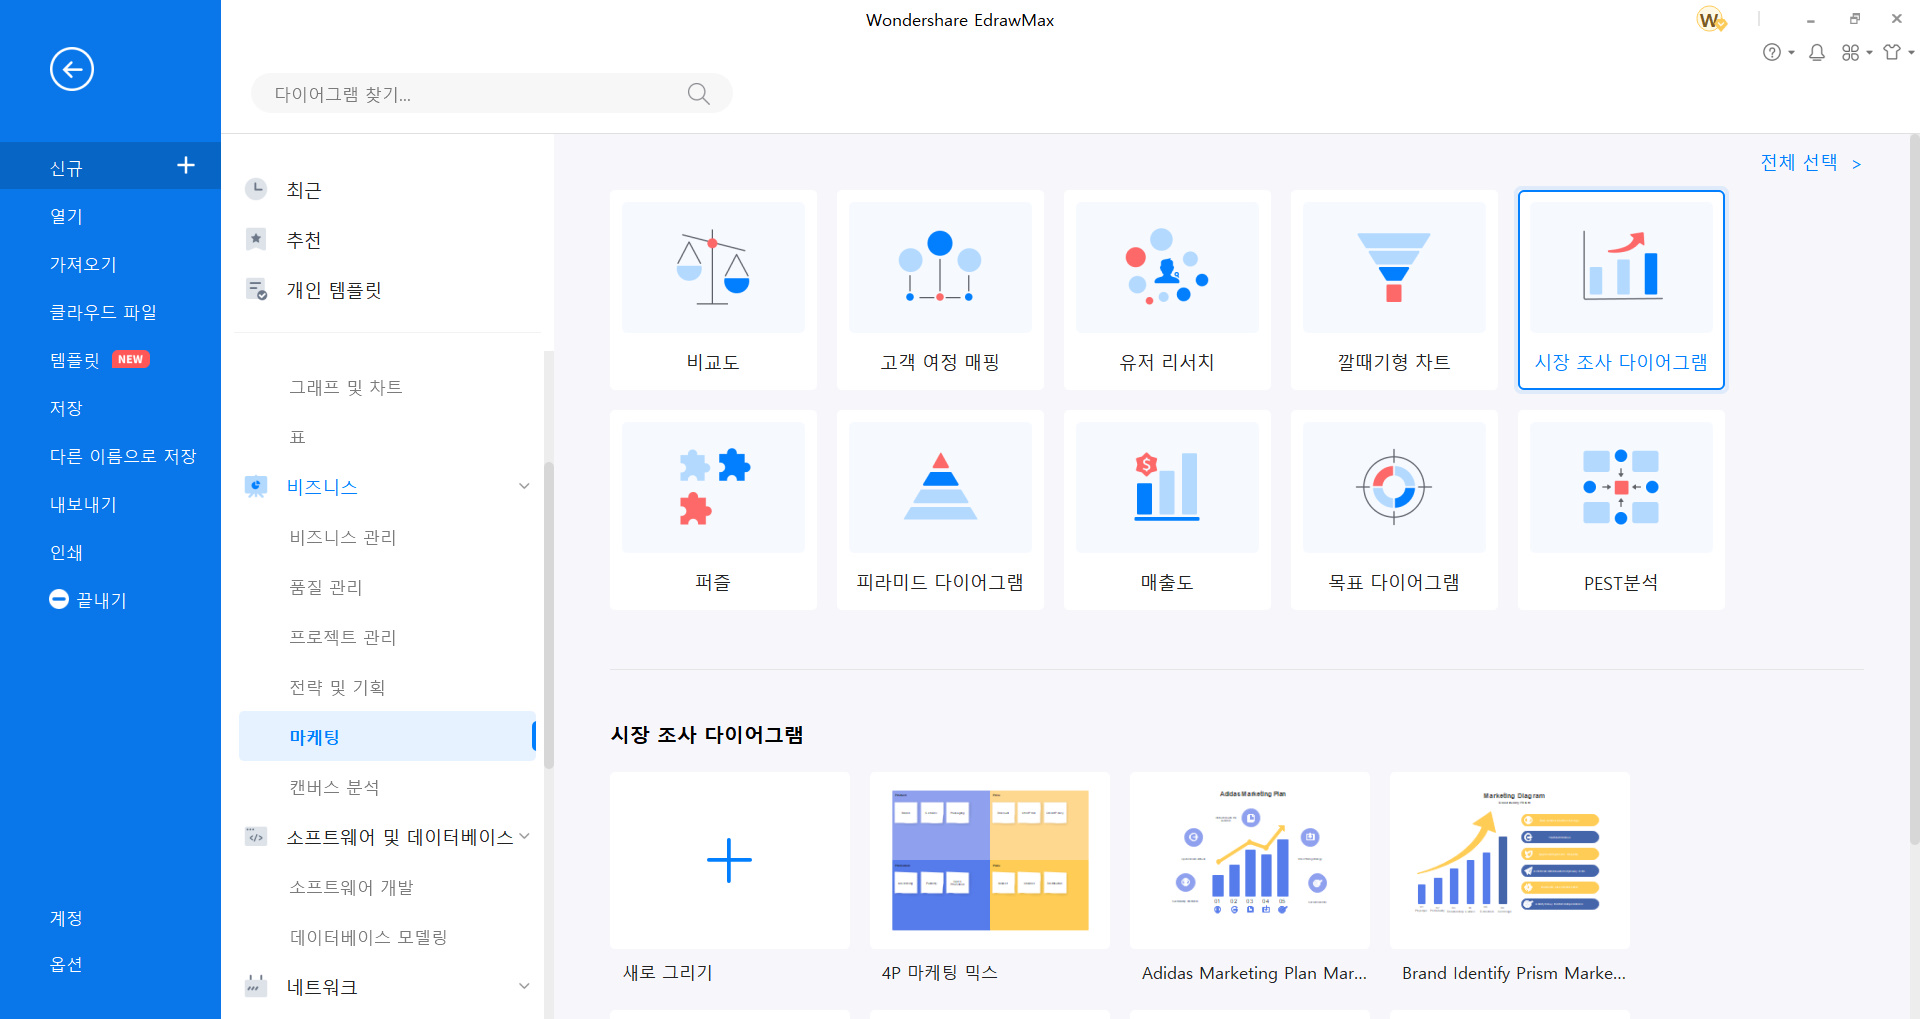Open the 피라미드 다이어그램 template icon
Screen dimensions: 1920x1019
pos(939,487)
